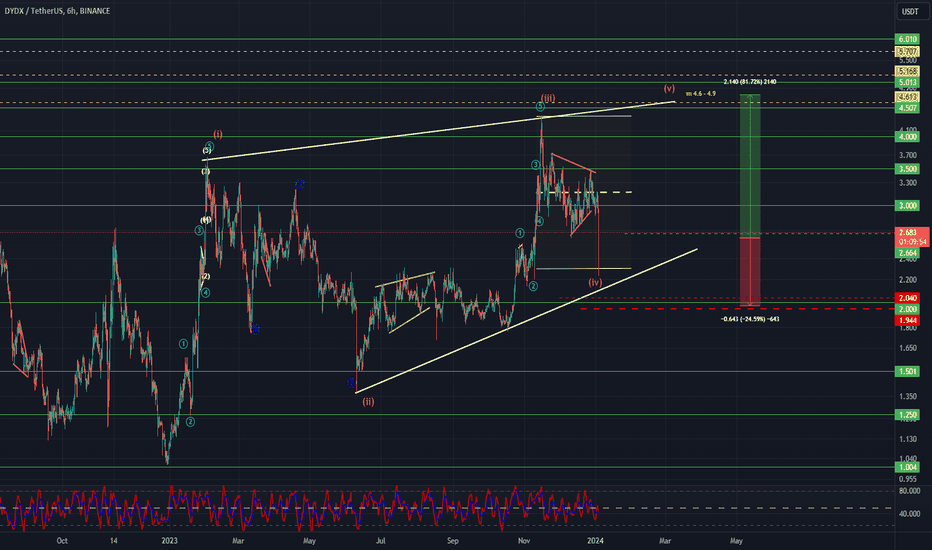Click the Nov label on time axis
This screenshot has width=932, height=550.
pos(524,541)
